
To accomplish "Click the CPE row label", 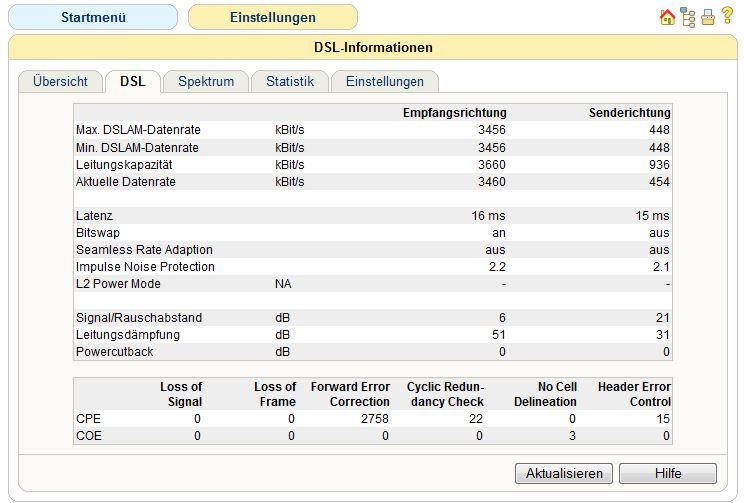I will tap(88, 419).
